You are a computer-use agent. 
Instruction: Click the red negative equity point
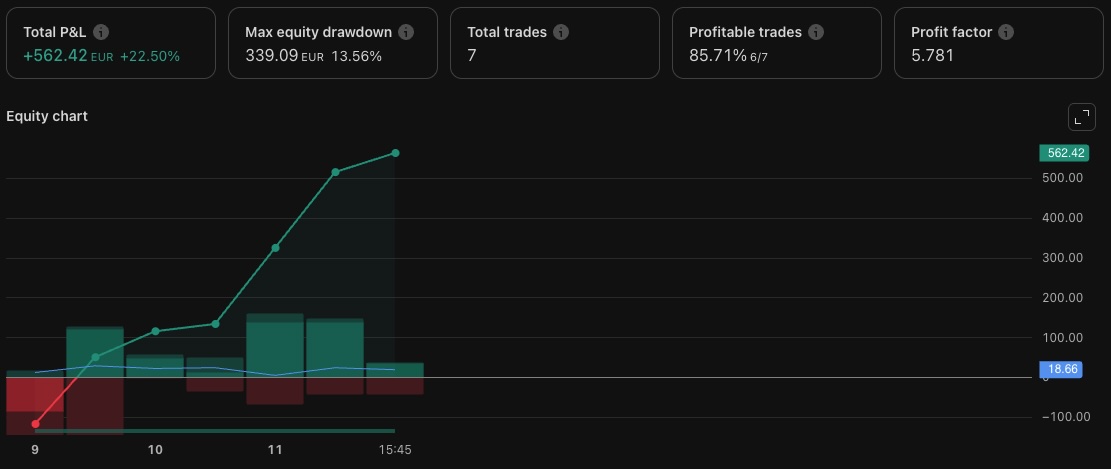[x=35, y=424]
